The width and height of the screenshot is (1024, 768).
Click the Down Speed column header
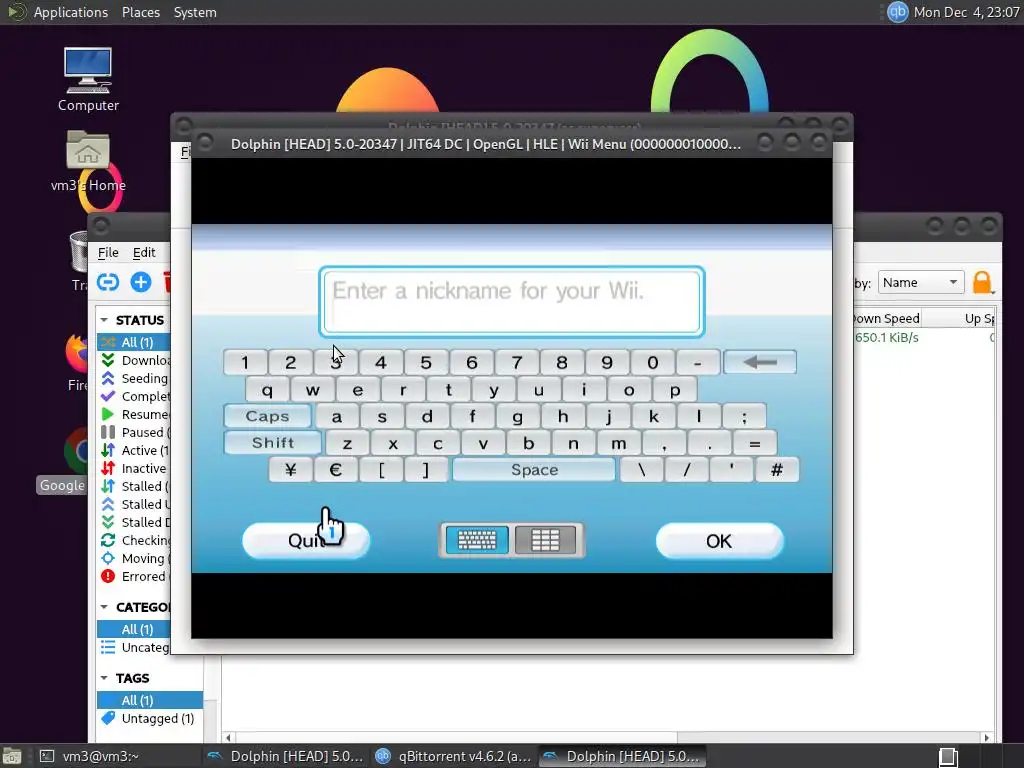click(887, 318)
